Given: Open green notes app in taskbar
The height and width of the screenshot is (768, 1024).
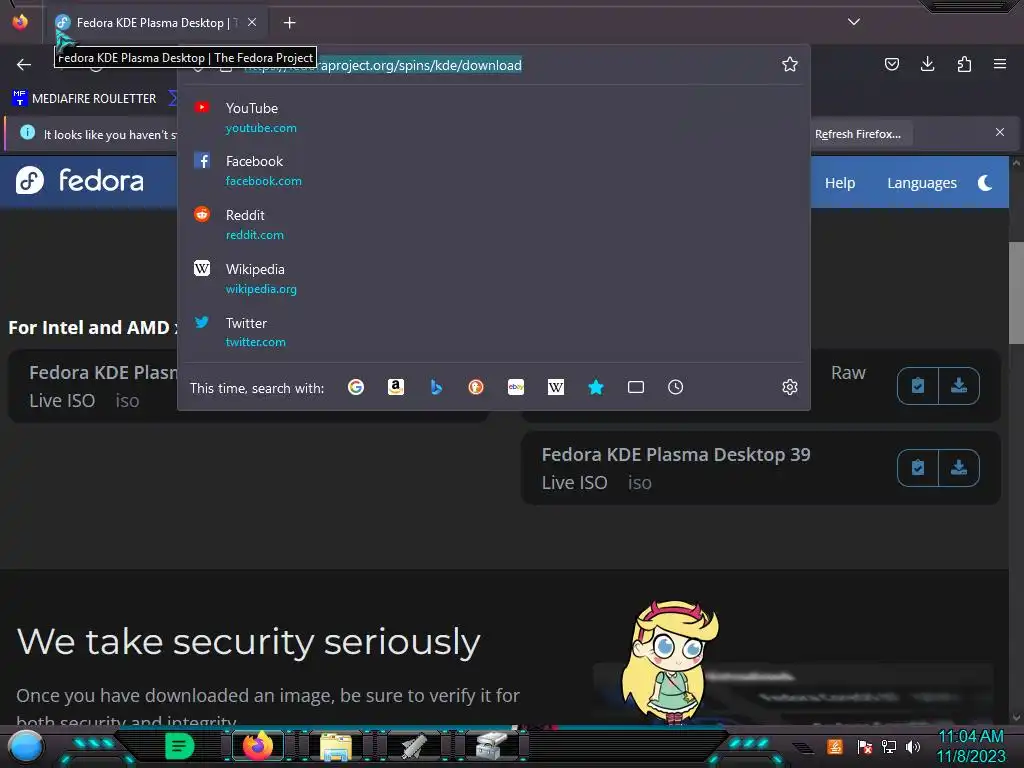Looking at the screenshot, I should (x=180, y=746).
